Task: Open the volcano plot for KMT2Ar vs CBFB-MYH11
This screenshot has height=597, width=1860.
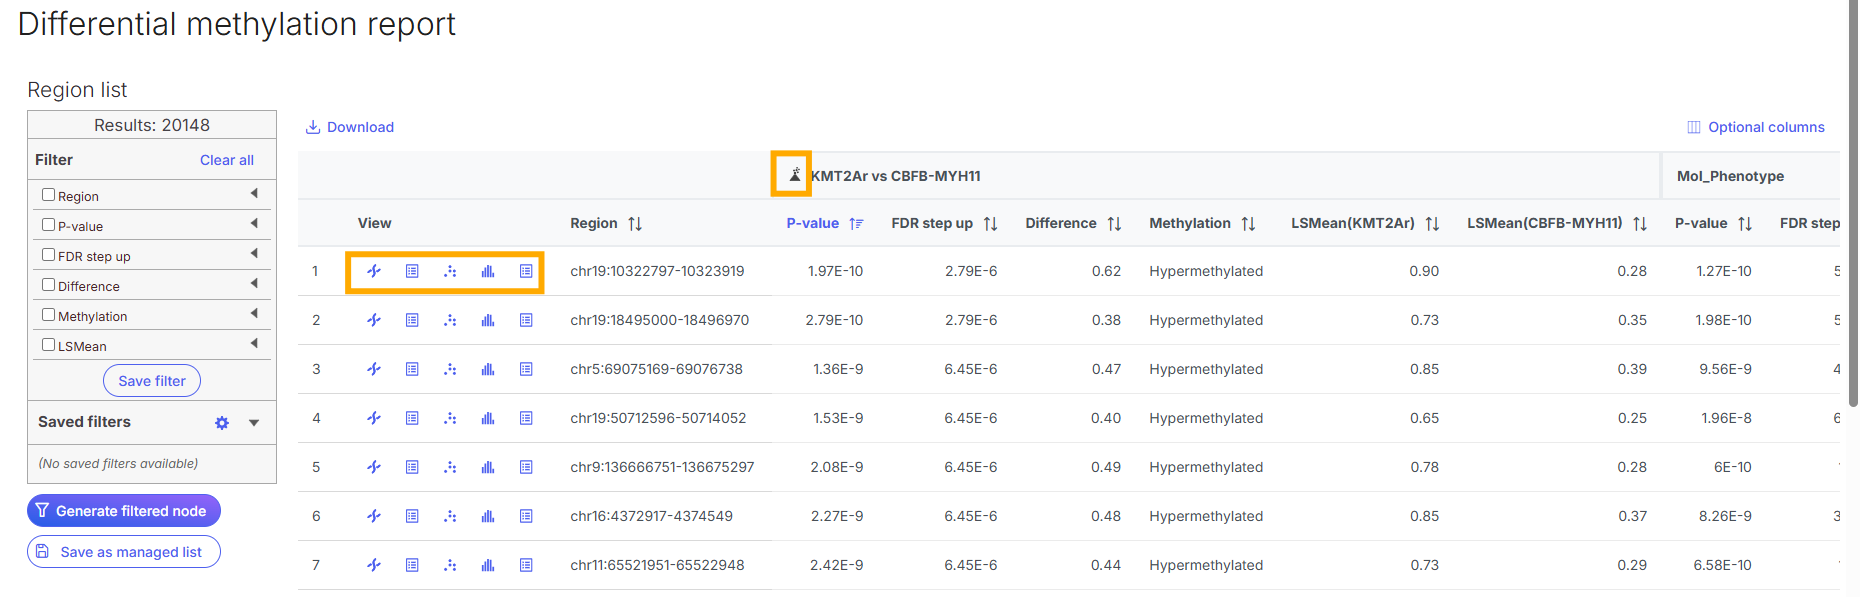Action: tap(794, 175)
